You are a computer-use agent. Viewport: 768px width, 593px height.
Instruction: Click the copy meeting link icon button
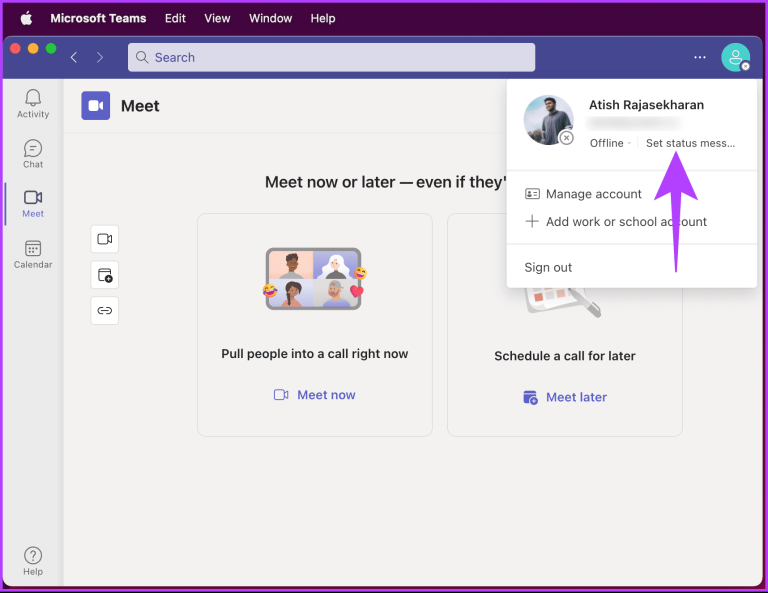(x=104, y=310)
